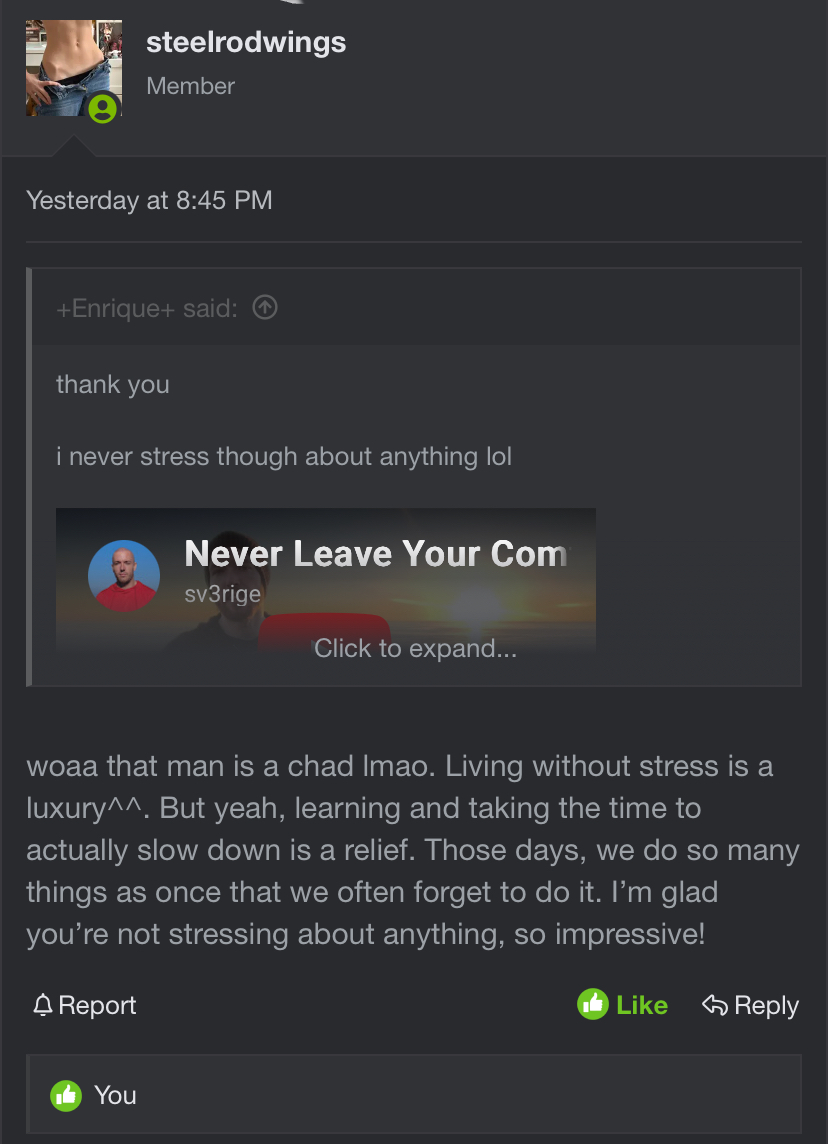Open the 'Yesterday at 8:45 PM' timestamp permalink
828x1144 pixels.
coord(149,200)
